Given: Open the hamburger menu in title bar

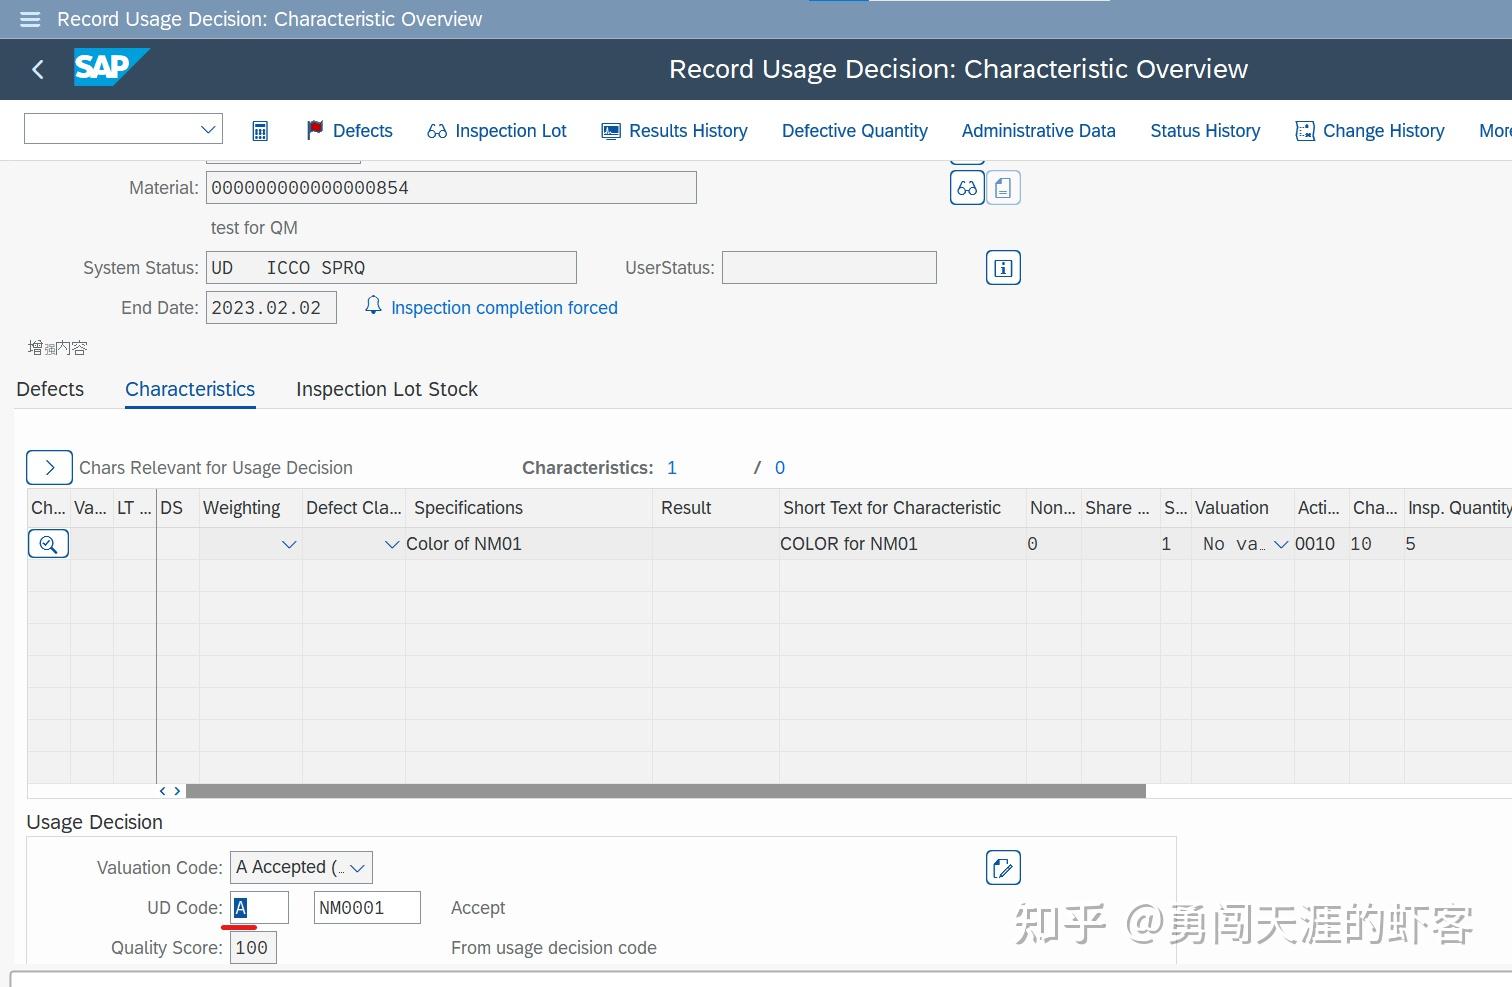Looking at the screenshot, I should click(x=30, y=19).
